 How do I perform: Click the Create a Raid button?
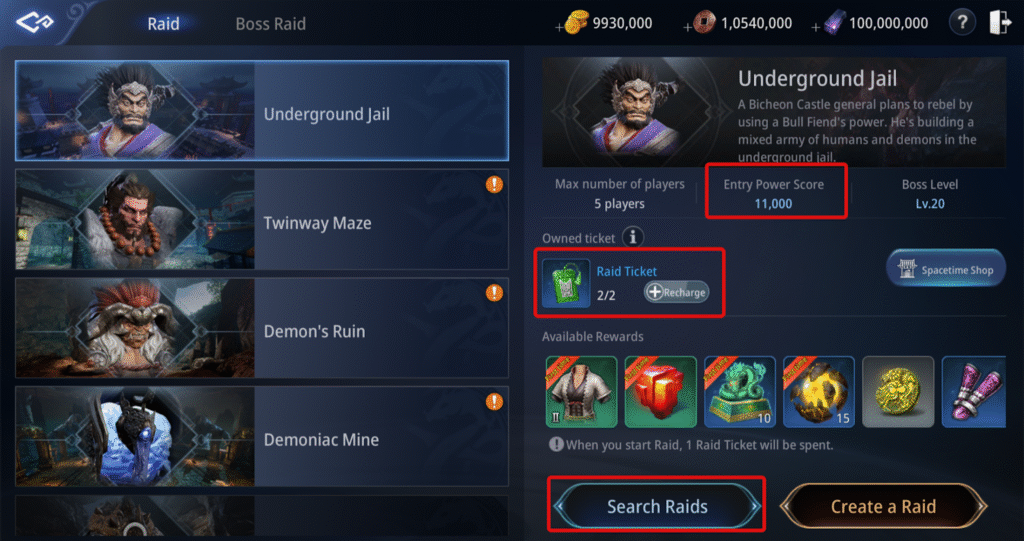pos(883,506)
